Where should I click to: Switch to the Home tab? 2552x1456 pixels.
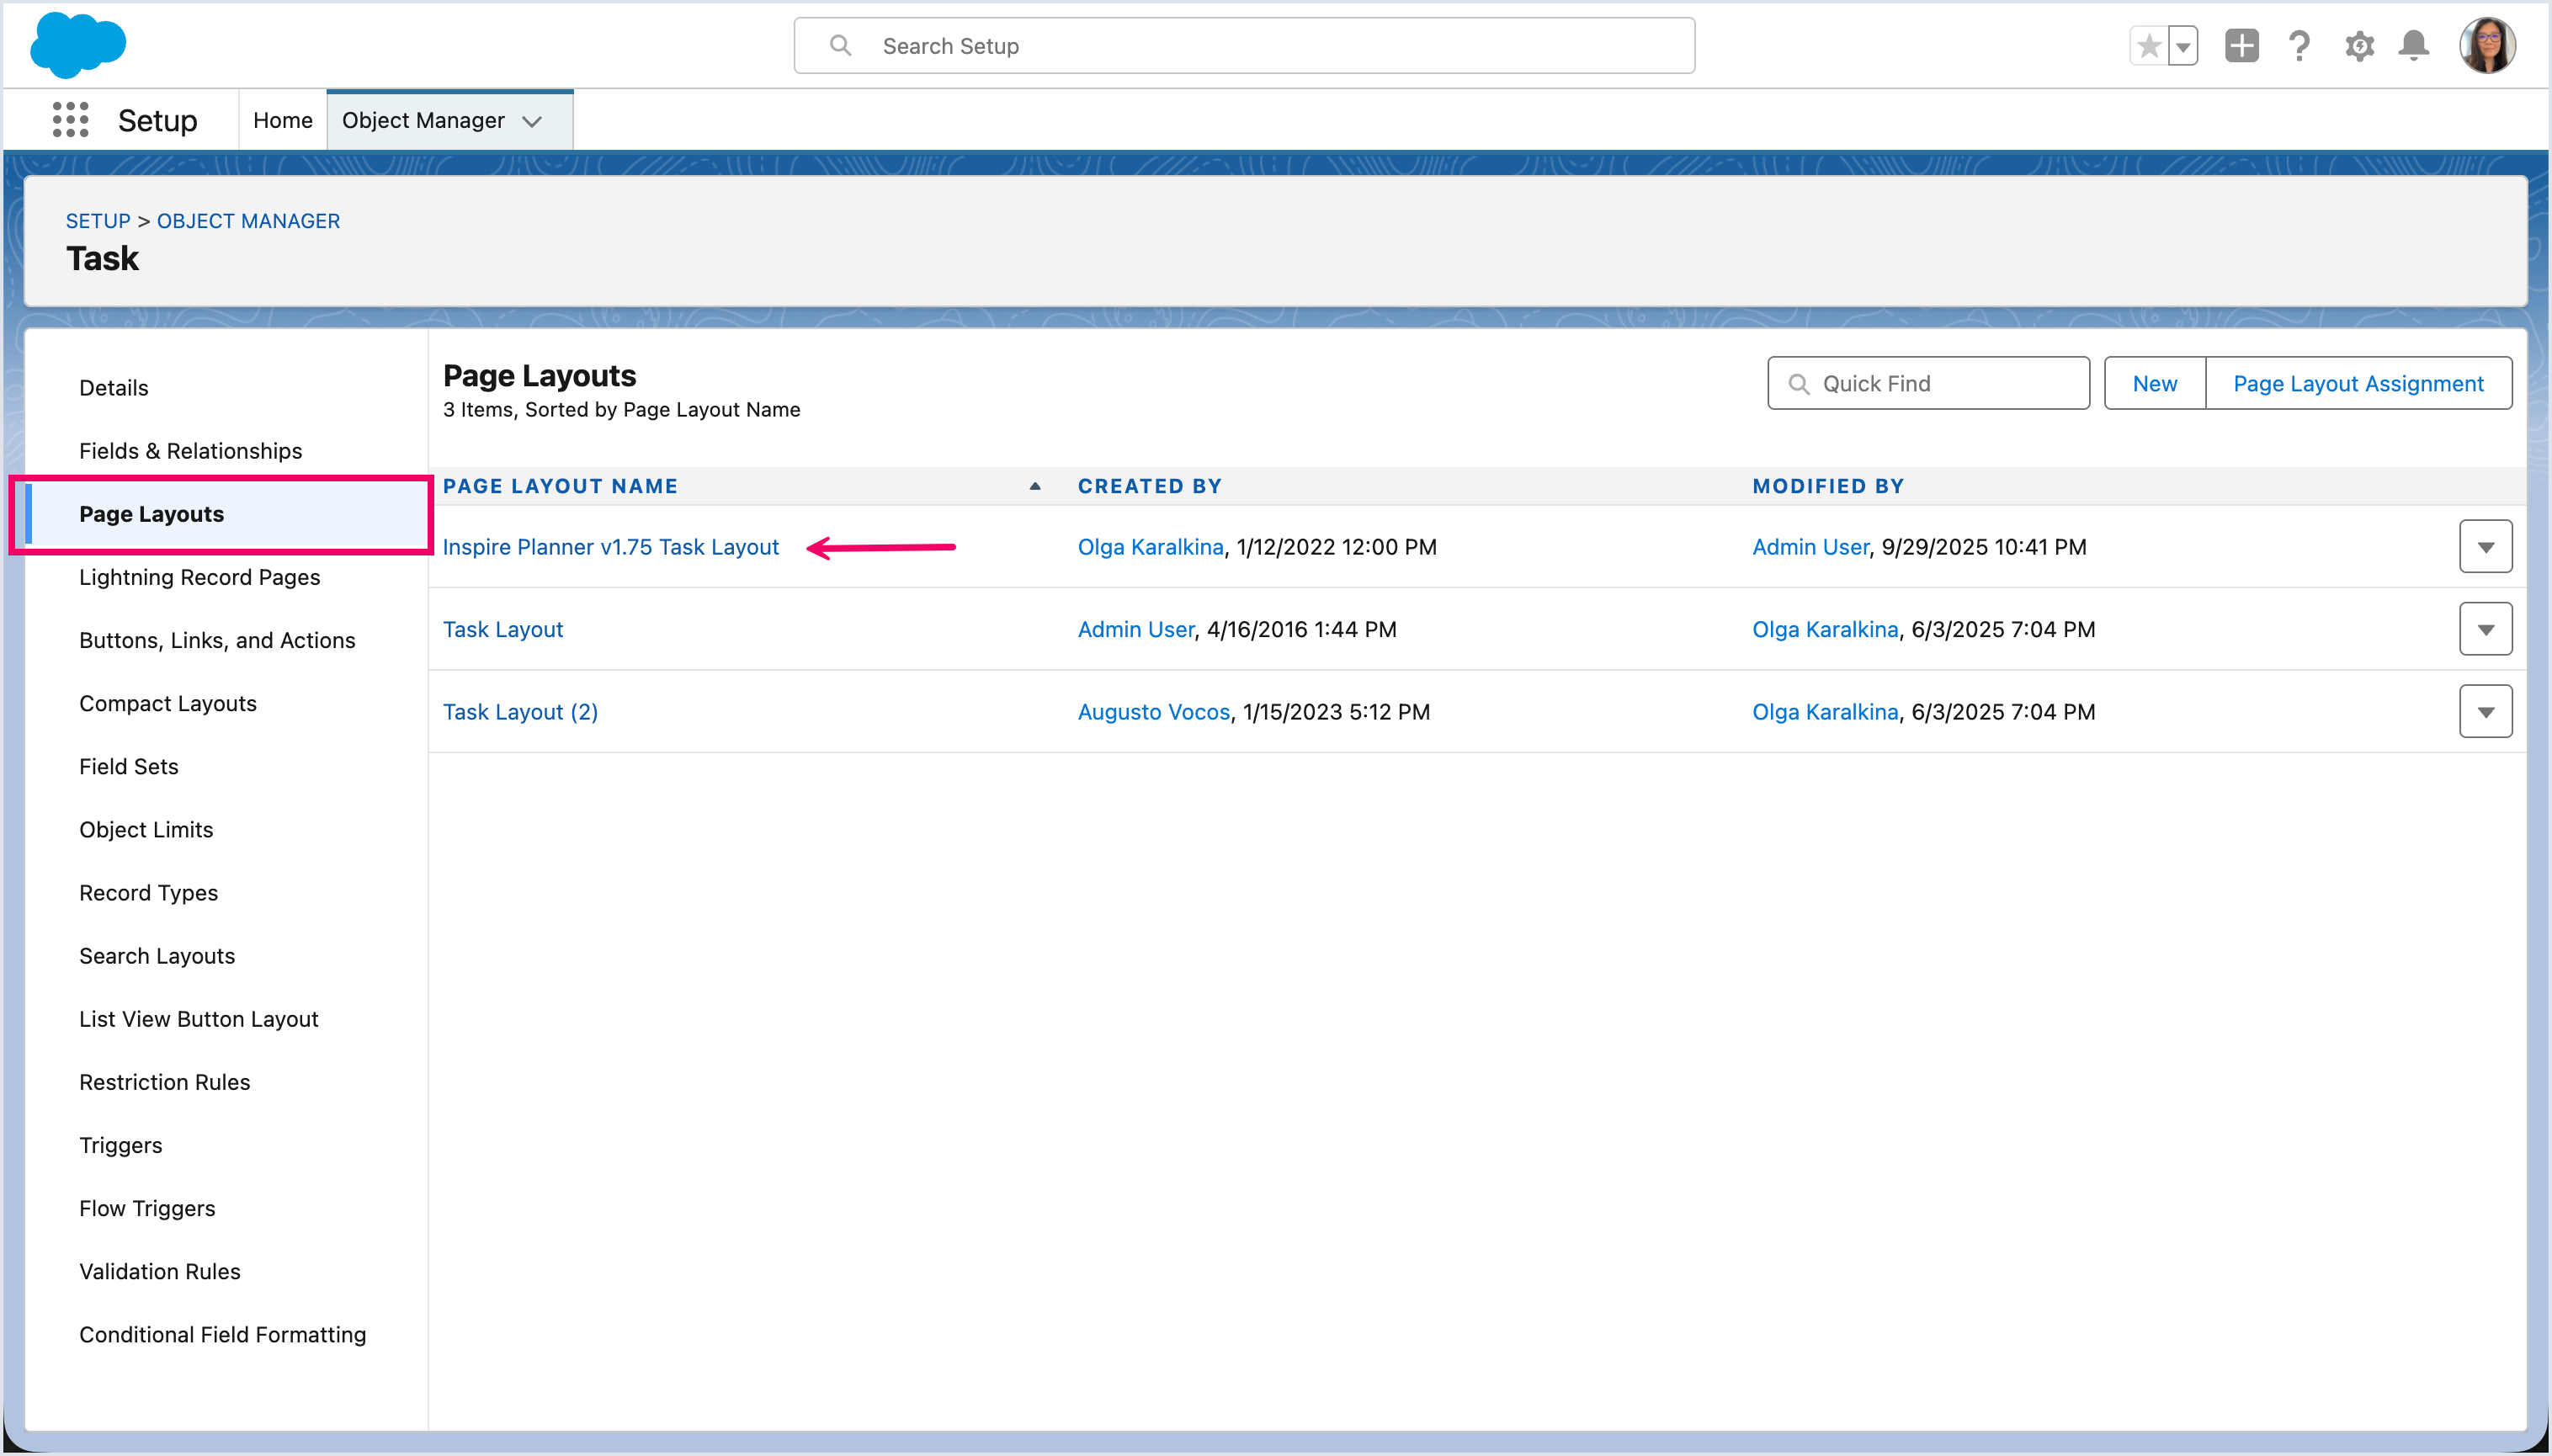coord(282,120)
